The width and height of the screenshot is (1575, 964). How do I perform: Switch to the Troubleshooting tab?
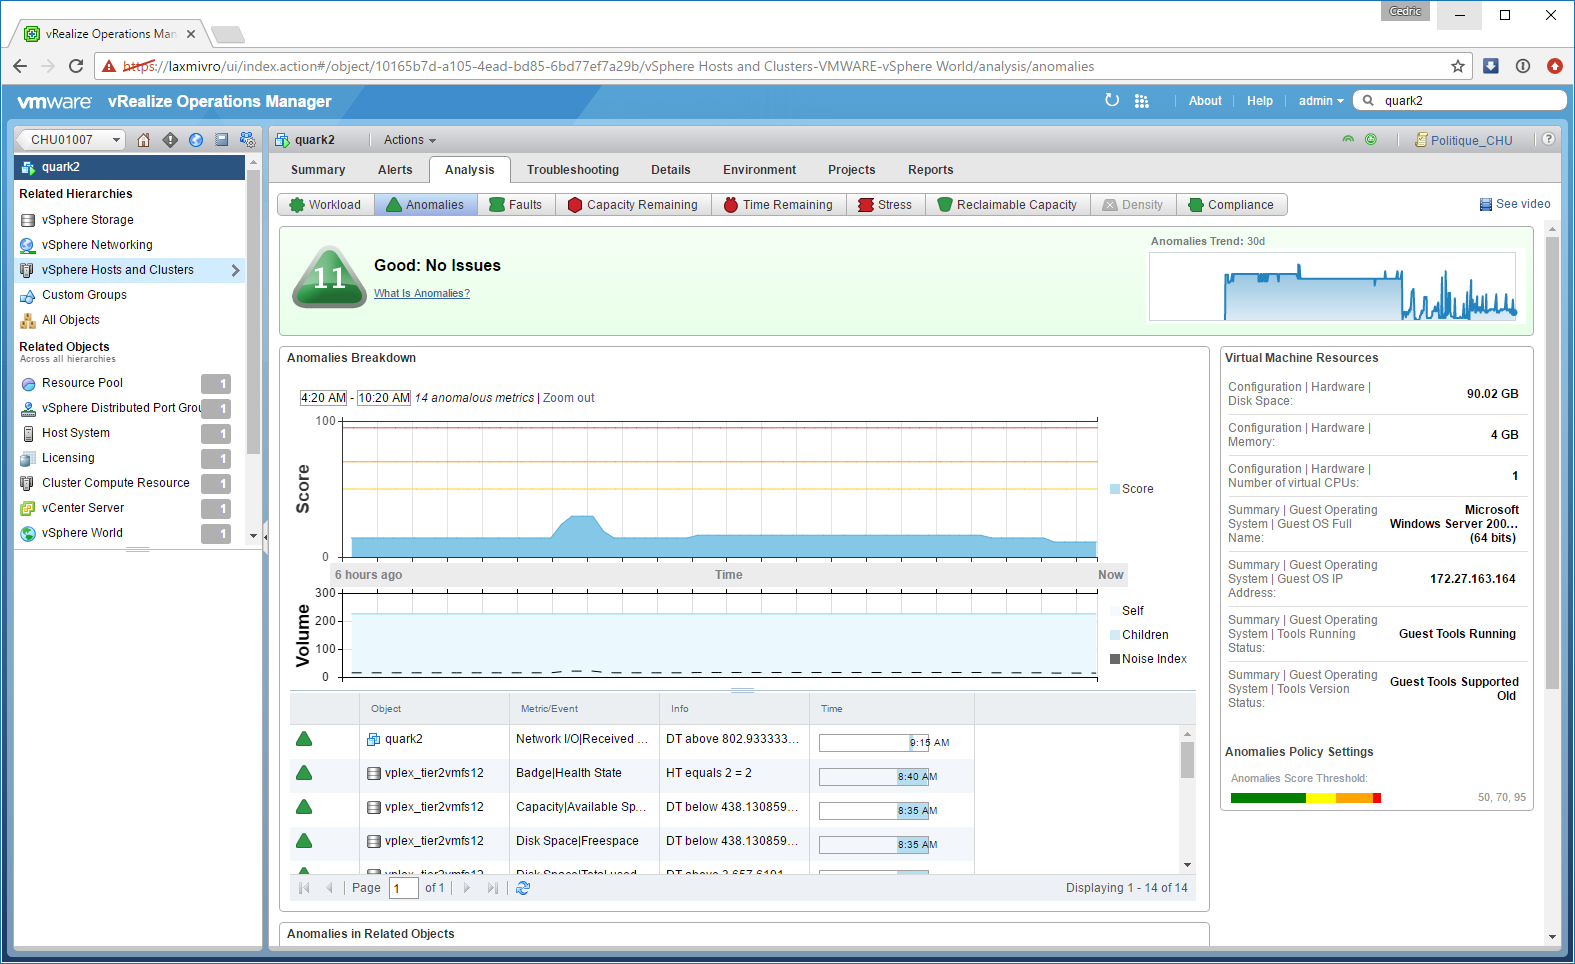tap(572, 170)
